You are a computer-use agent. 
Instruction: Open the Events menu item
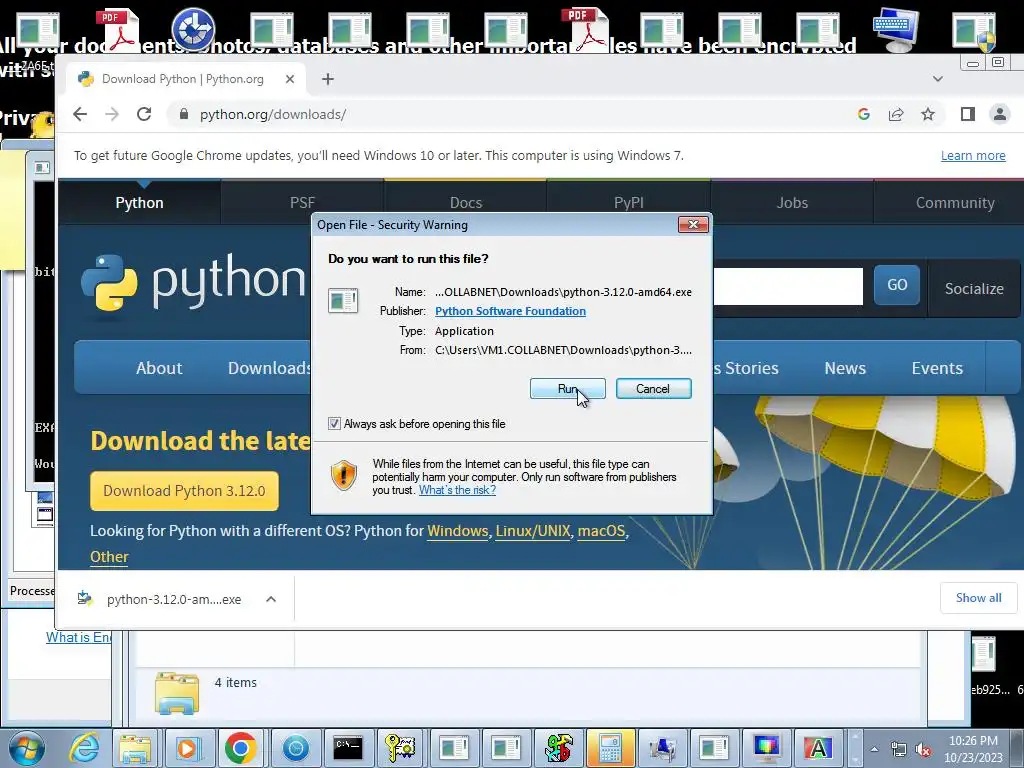pos(937,368)
